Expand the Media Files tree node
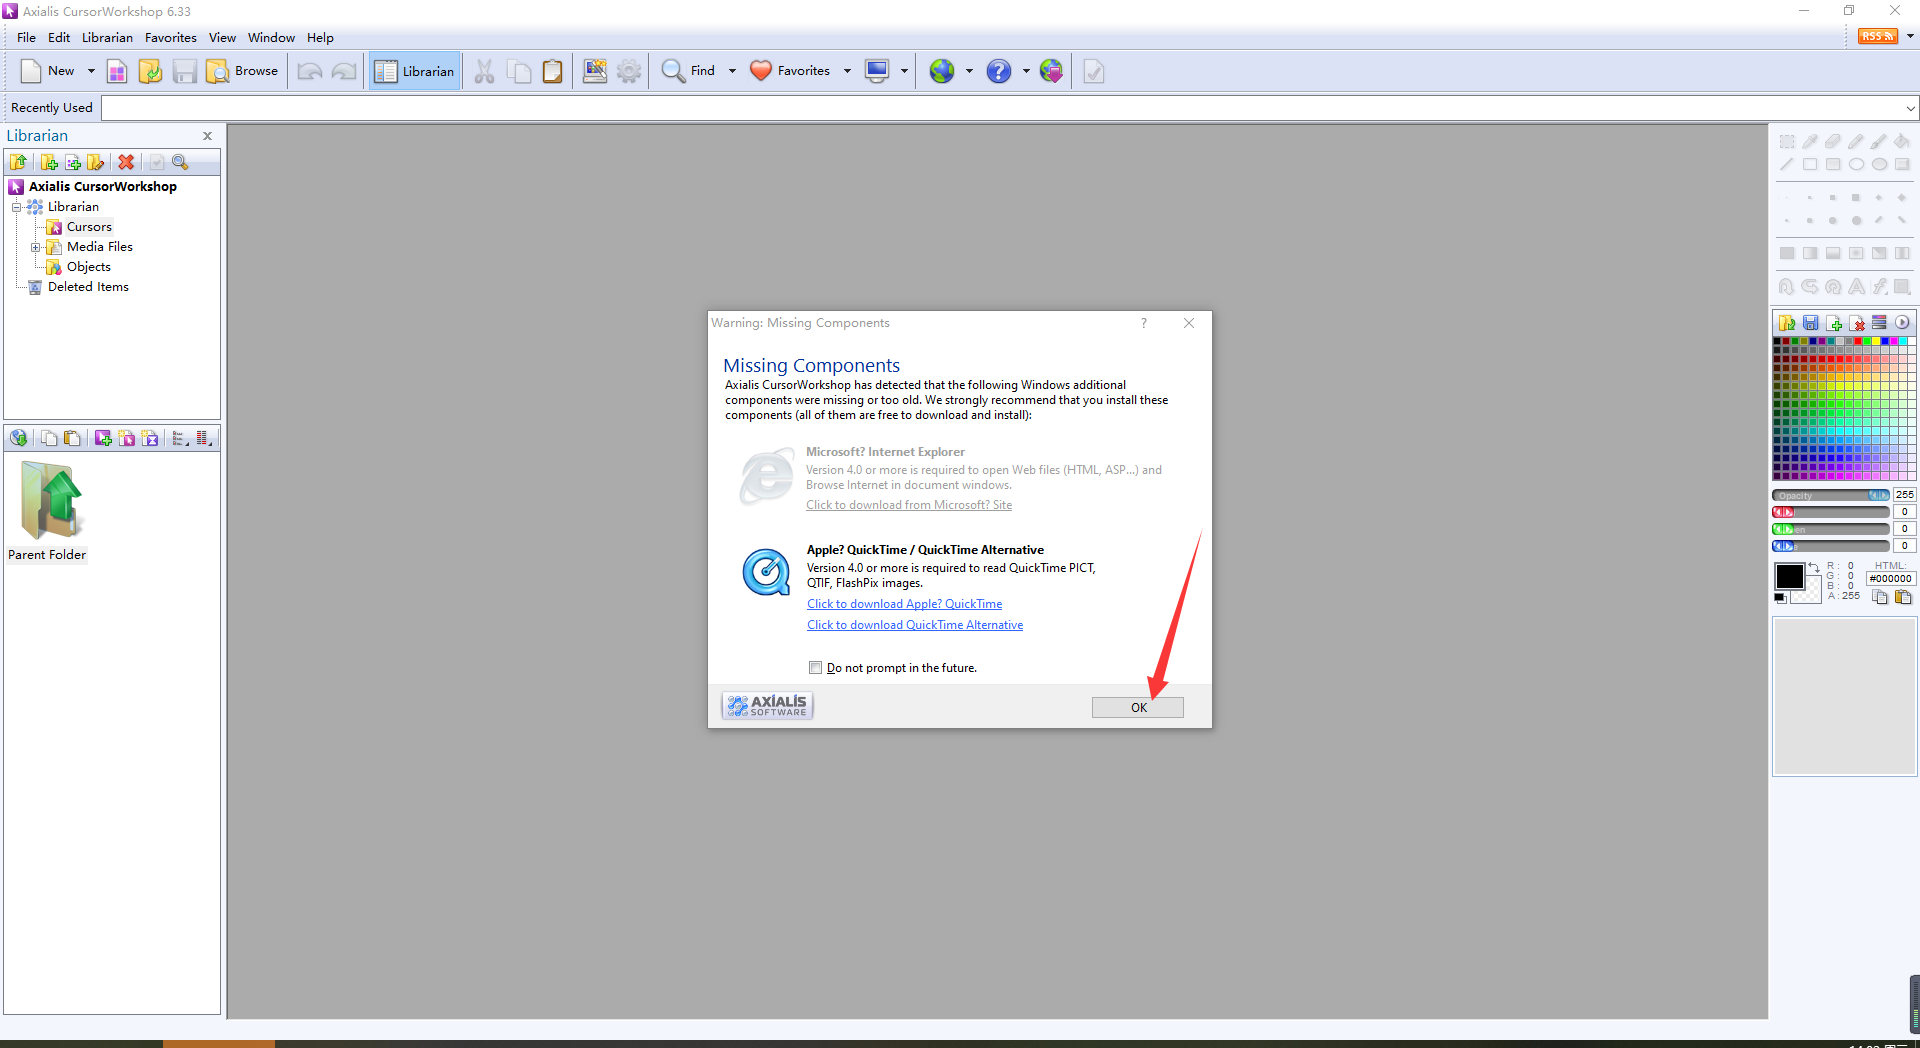Screen dimensions: 1920x1048 tap(35, 247)
